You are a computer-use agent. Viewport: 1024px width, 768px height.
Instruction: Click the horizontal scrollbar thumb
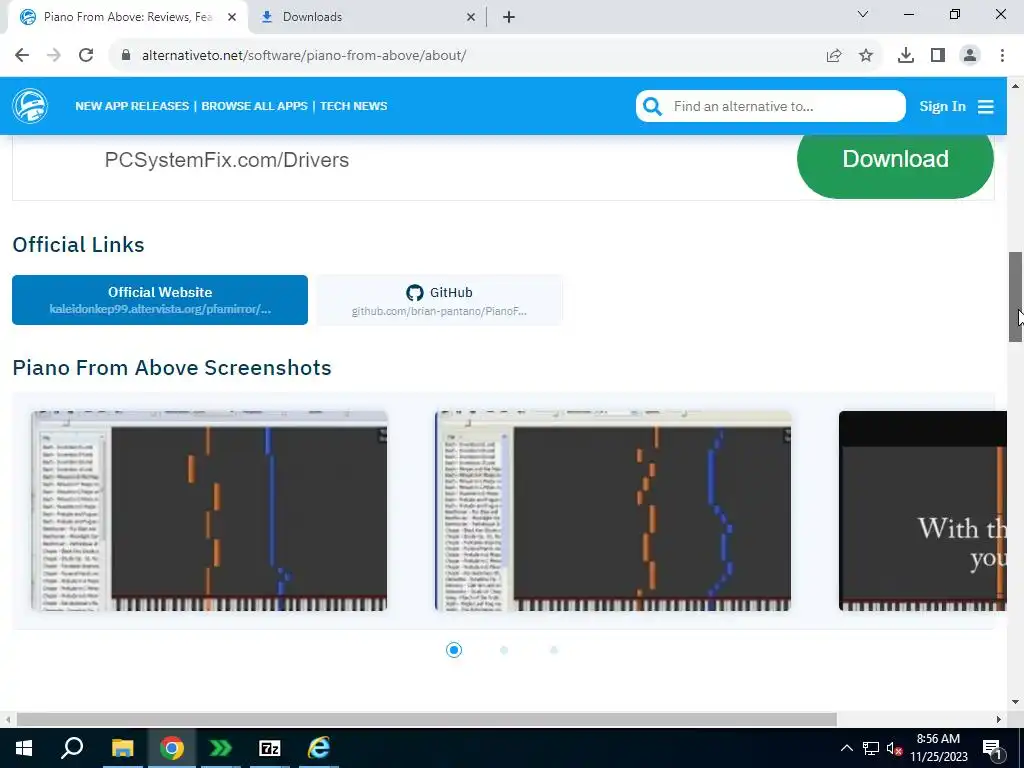(426, 719)
